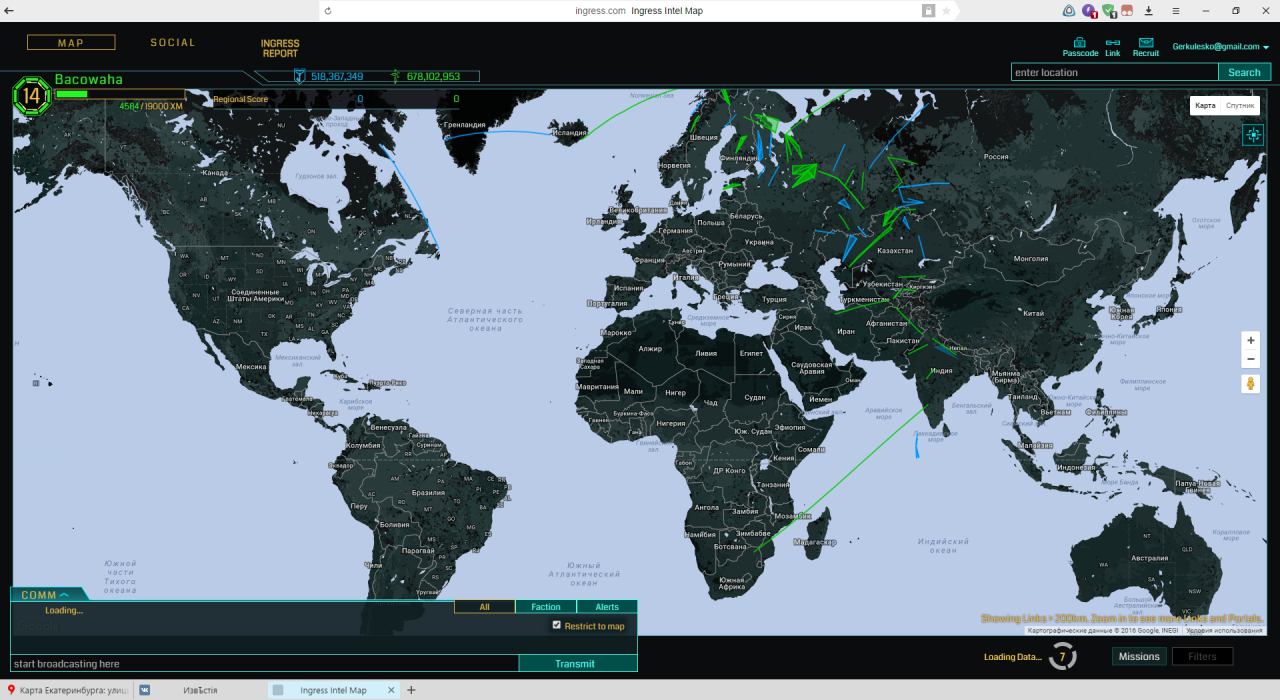Click the Монголия label on map
This screenshot has width=1280, height=700.
point(1031,259)
